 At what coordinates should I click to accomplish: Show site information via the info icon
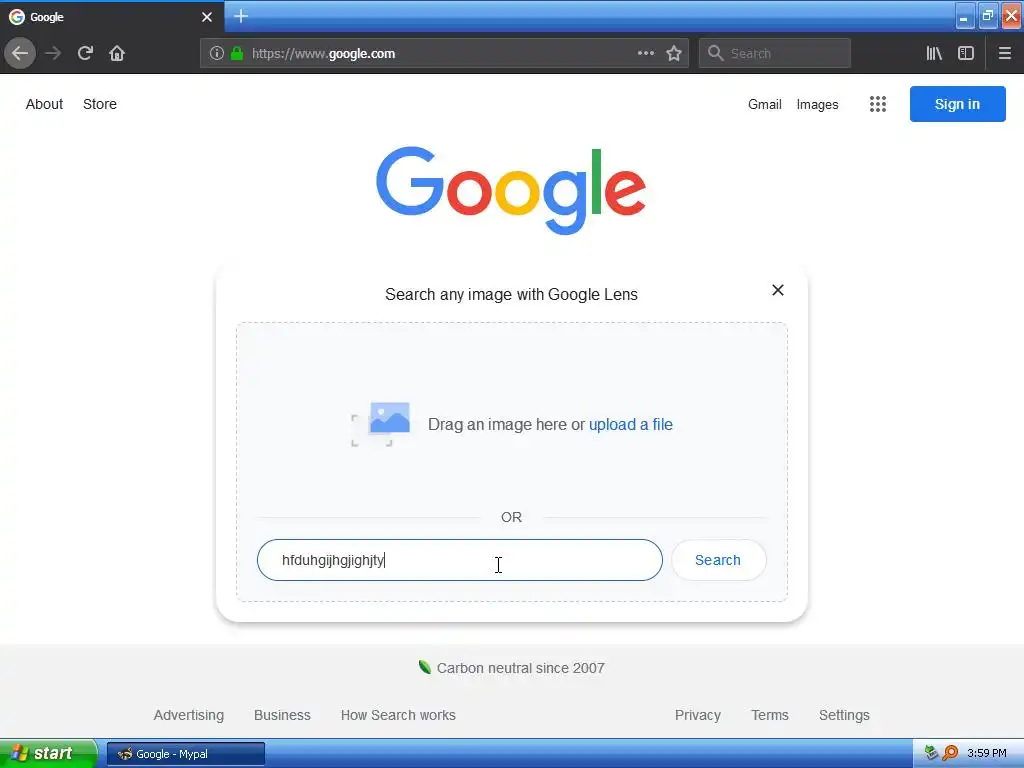click(x=217, y=54)
